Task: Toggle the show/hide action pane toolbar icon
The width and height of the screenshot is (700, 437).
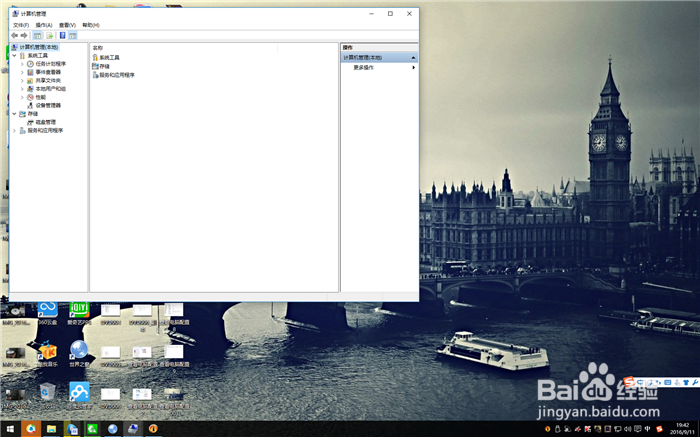Action: pyautogui.click(x=72, y=35)
